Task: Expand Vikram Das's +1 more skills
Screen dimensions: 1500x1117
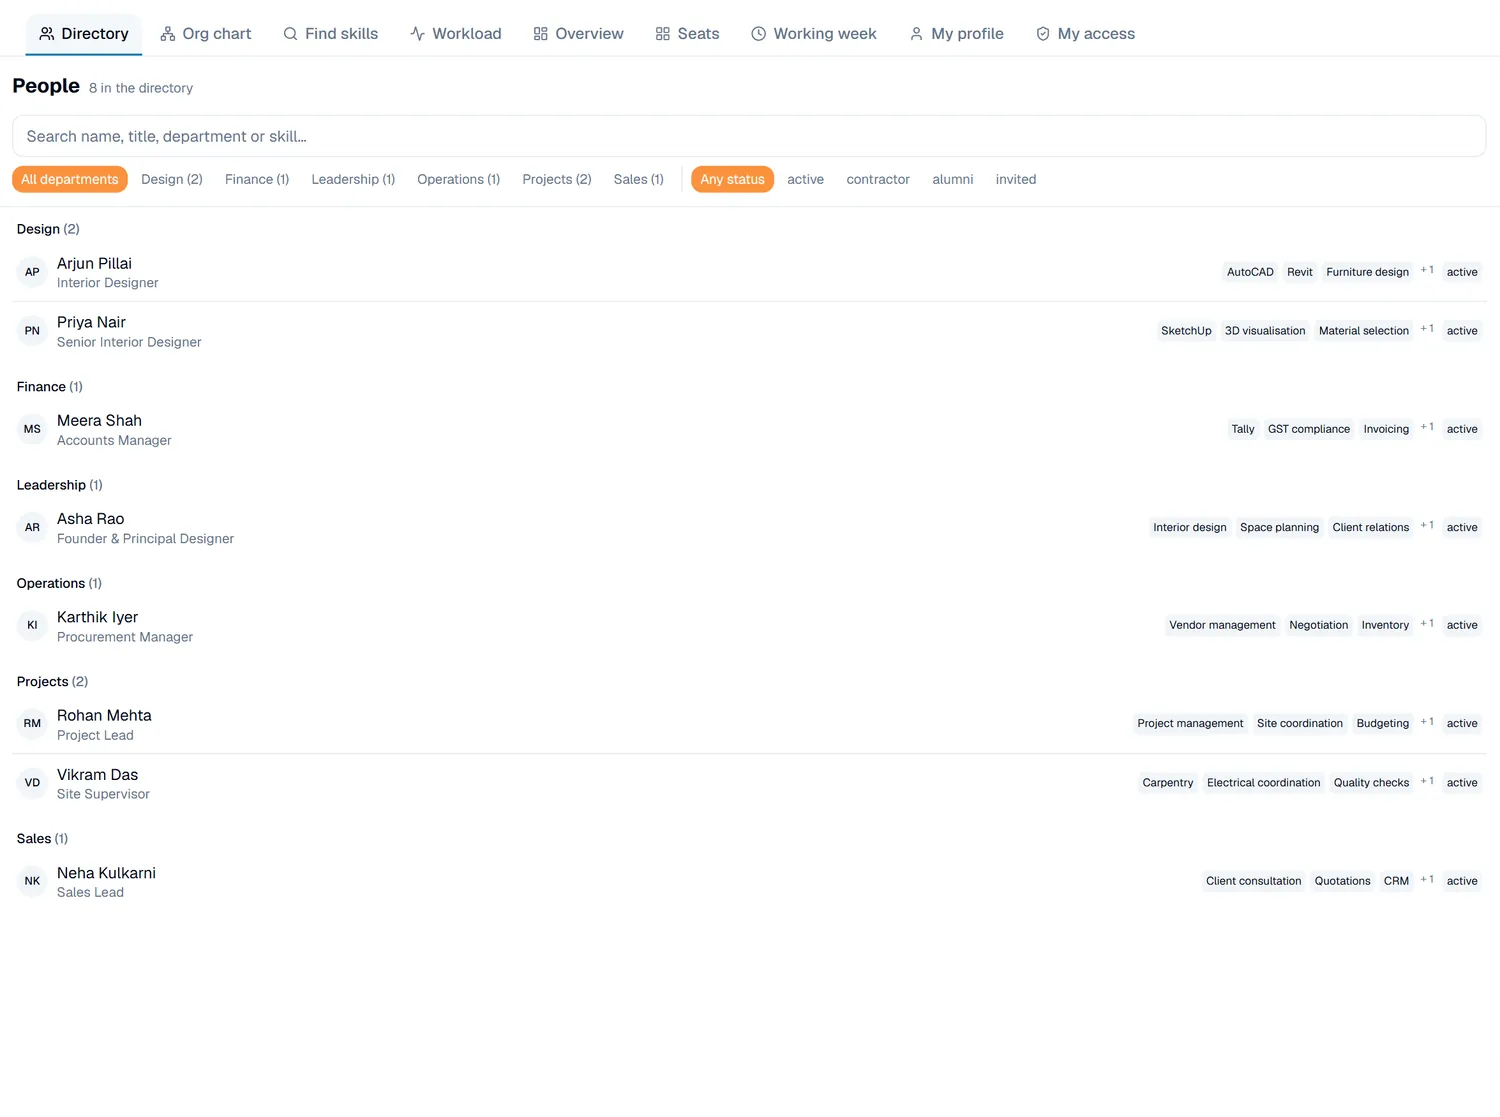Action: (x=1427, y=781)
